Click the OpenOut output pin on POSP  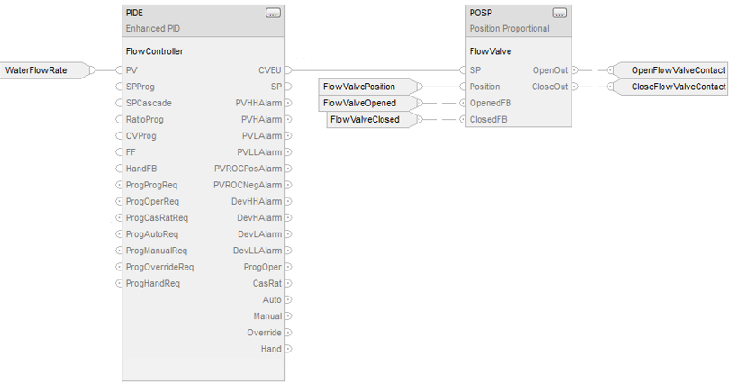pos(575,70)
